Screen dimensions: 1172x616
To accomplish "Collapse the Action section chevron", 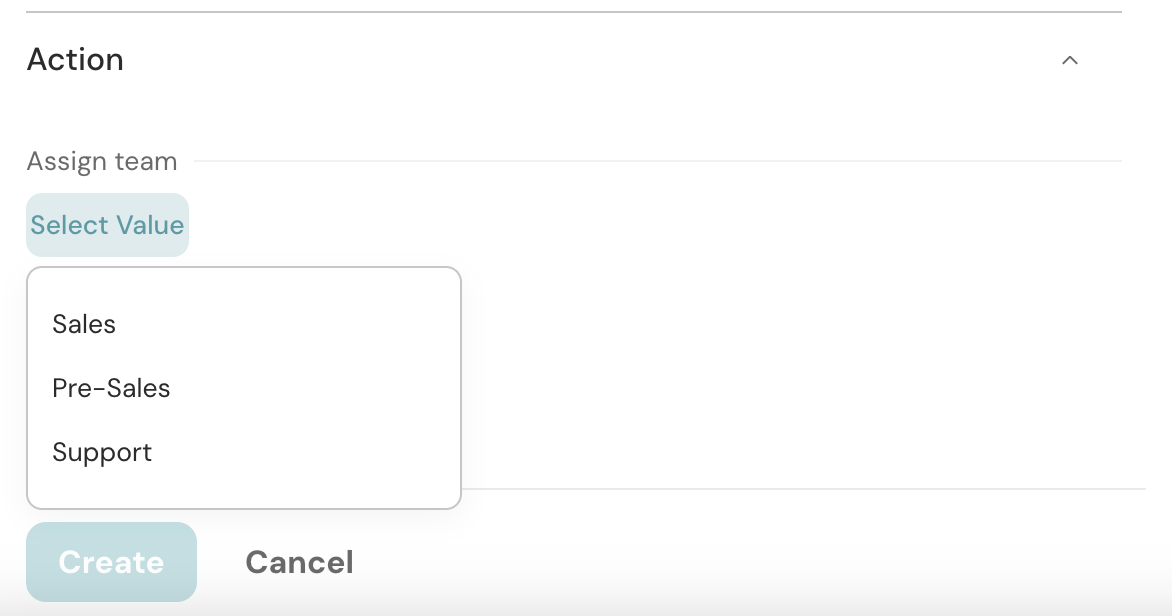I will (1069, 60).
